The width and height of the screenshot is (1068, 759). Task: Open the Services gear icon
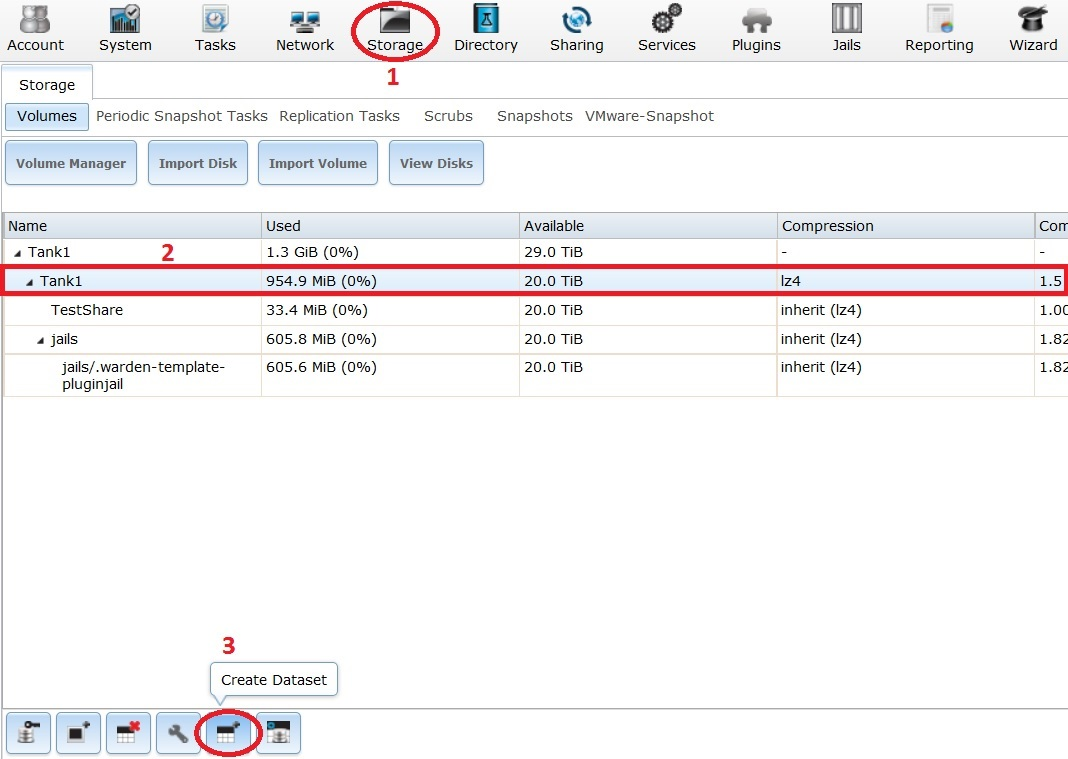coord(666,30)
